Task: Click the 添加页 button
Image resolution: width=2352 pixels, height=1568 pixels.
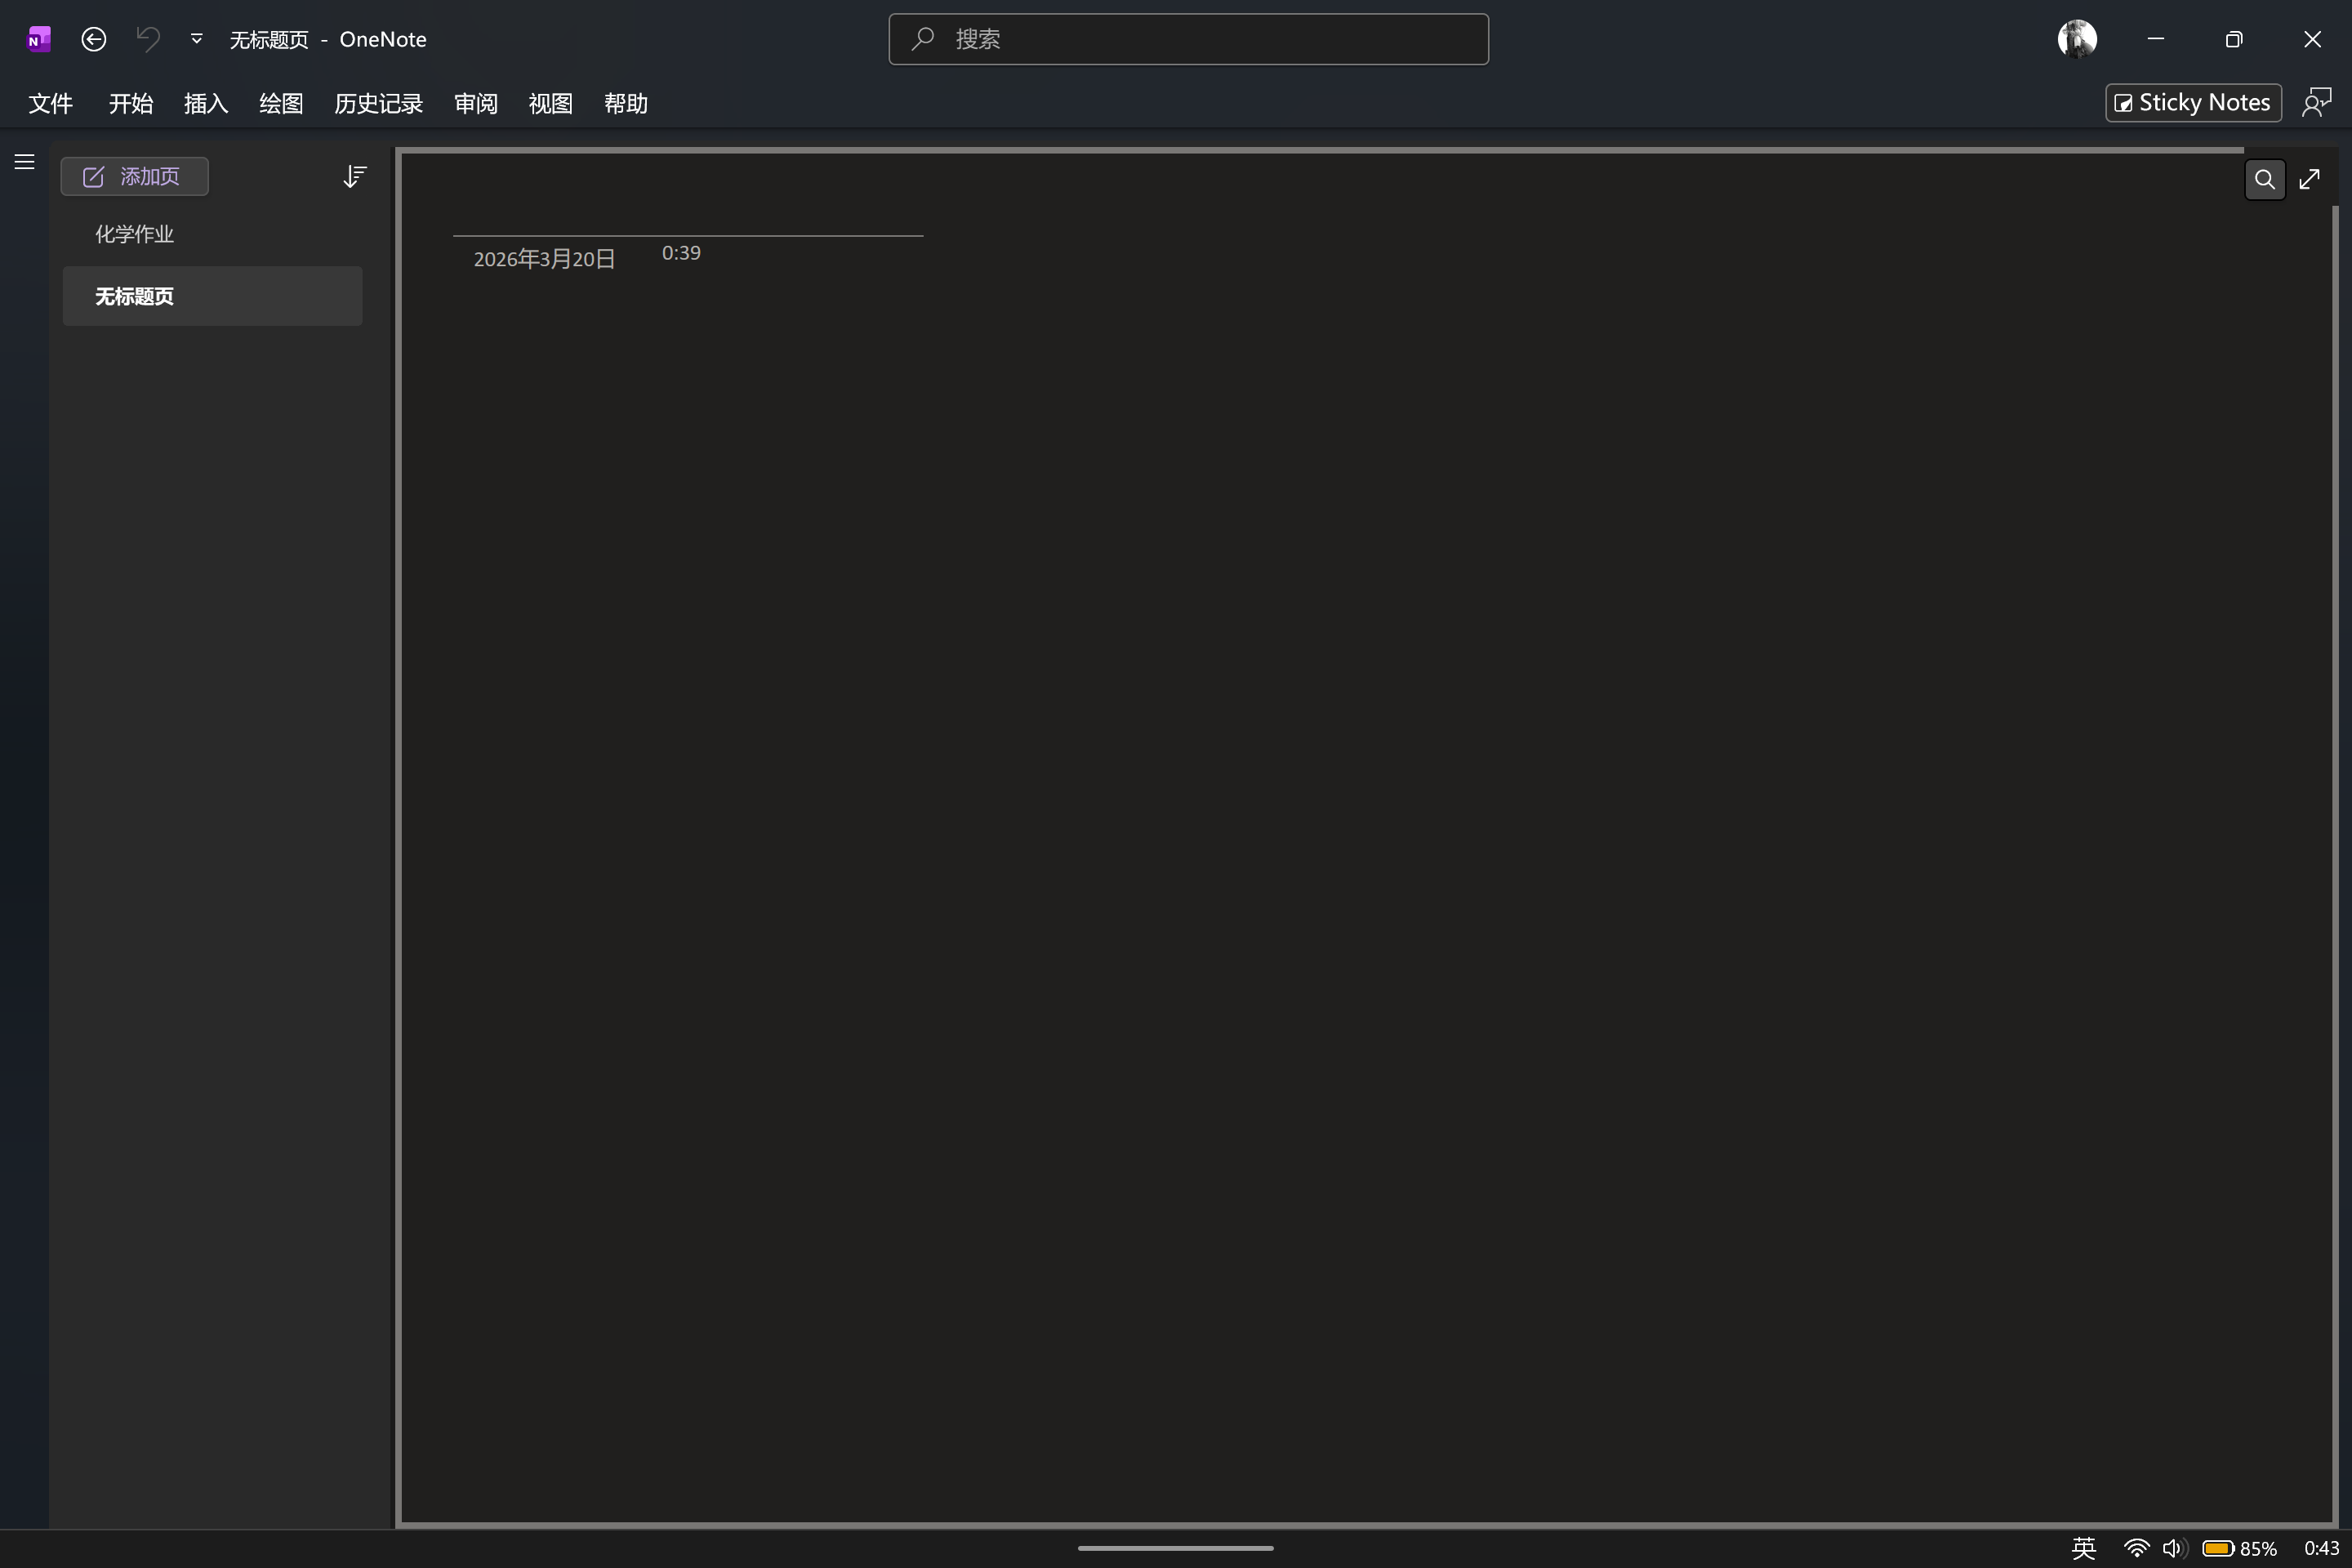Action: click(x=135, y=177)
